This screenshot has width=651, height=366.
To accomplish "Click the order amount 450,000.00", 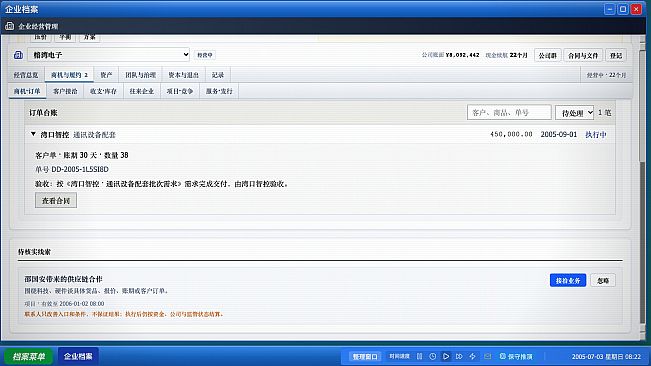I will click(x=511, y=134).
